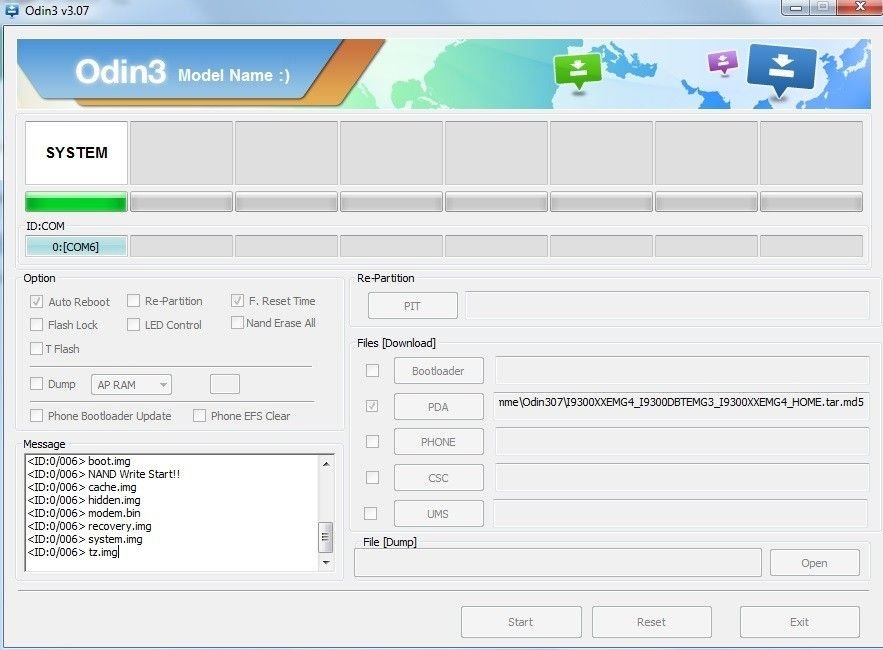Viewport: 883px width, 650px height.
Task: Untick the checkbox beside PDA file
Action: click(x=372, y=406)
